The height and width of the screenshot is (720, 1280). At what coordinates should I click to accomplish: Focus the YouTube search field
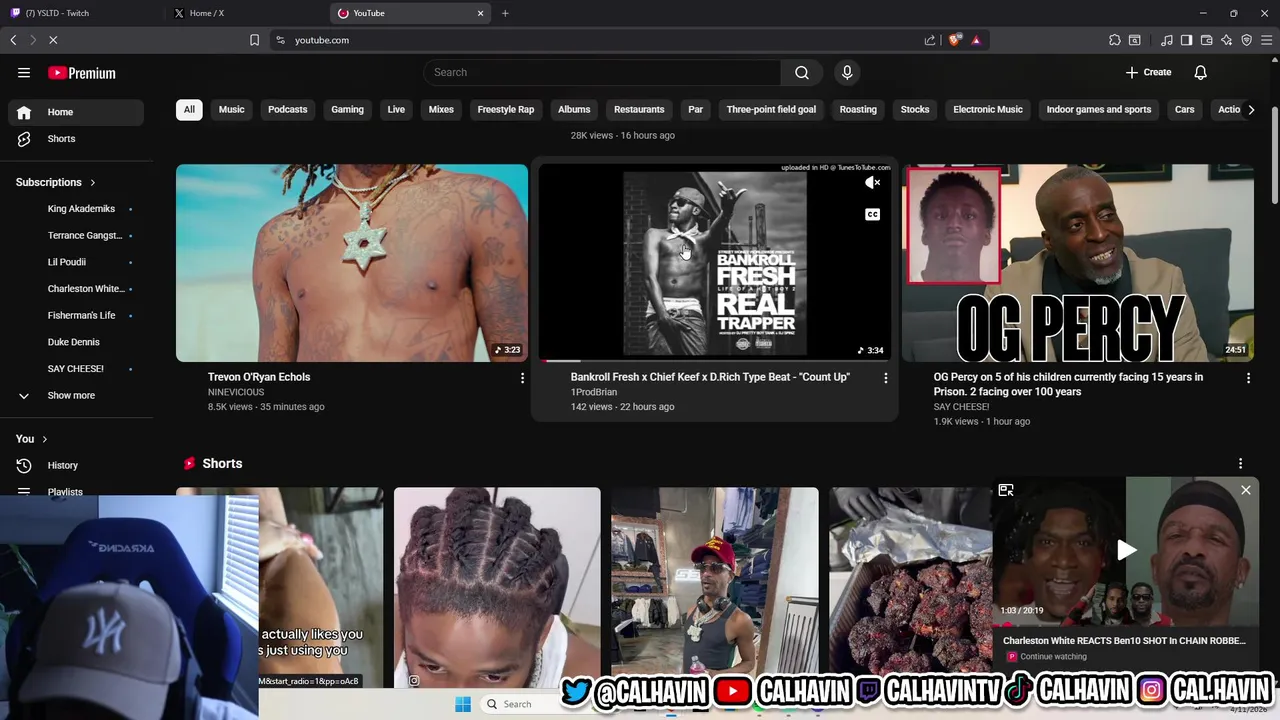click(x=603, y=72)
